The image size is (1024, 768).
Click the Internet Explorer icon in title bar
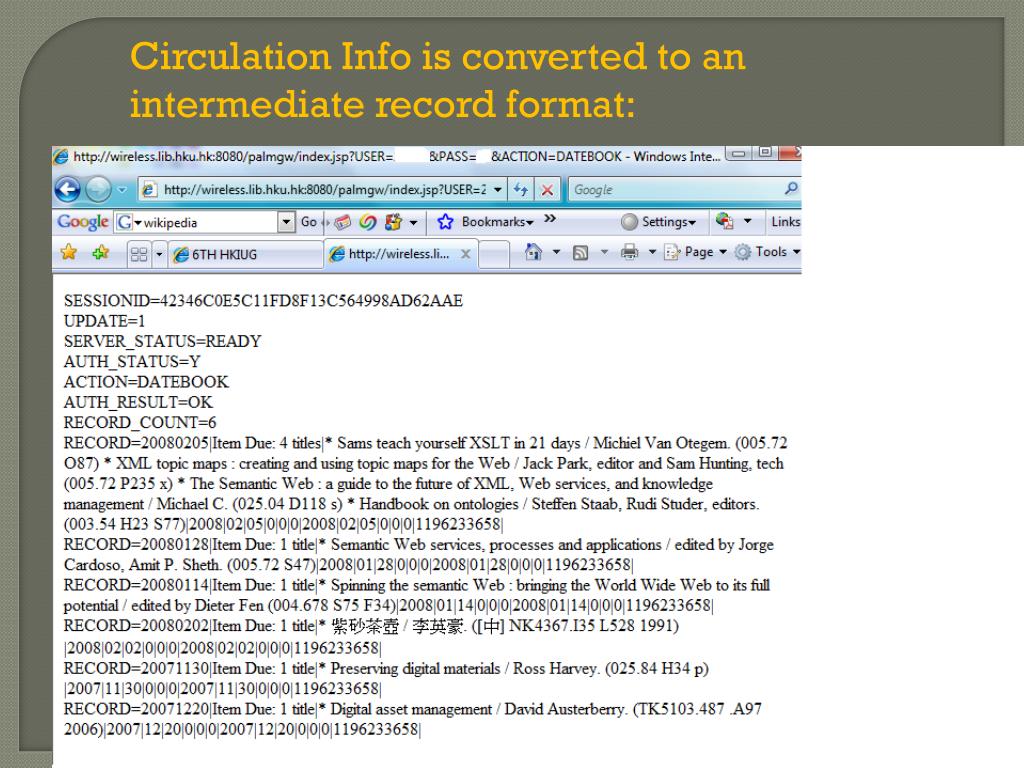61,157
